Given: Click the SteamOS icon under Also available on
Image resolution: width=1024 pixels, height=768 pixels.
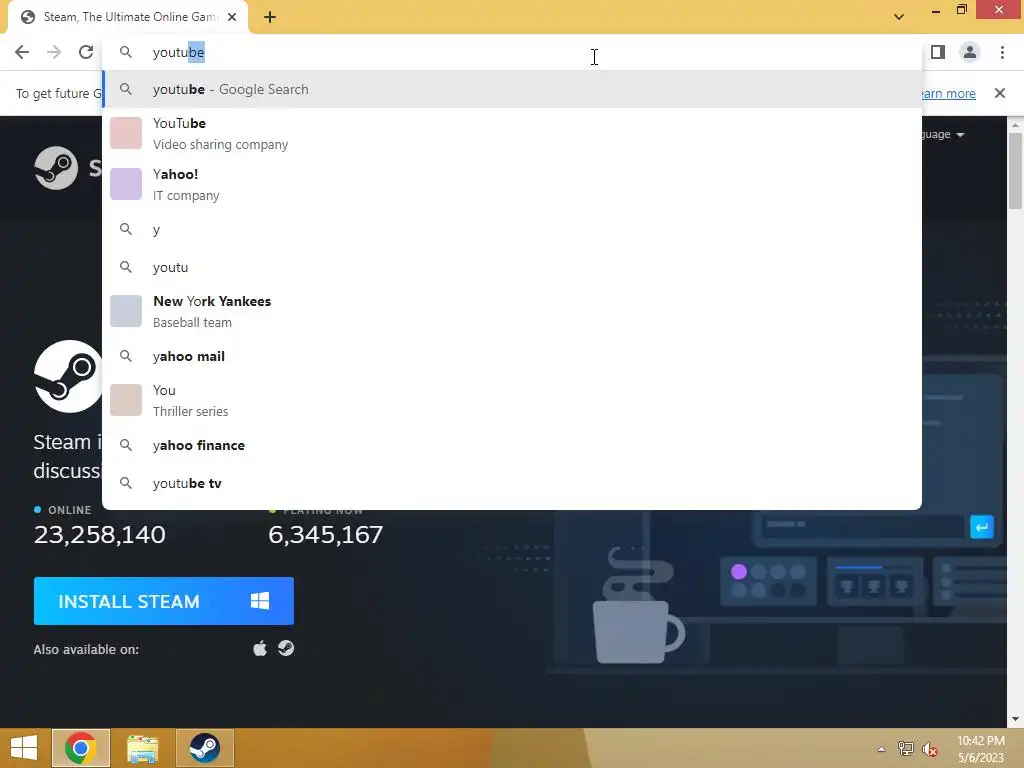Looking at the screenshot, I should click(x=286, y=648).
